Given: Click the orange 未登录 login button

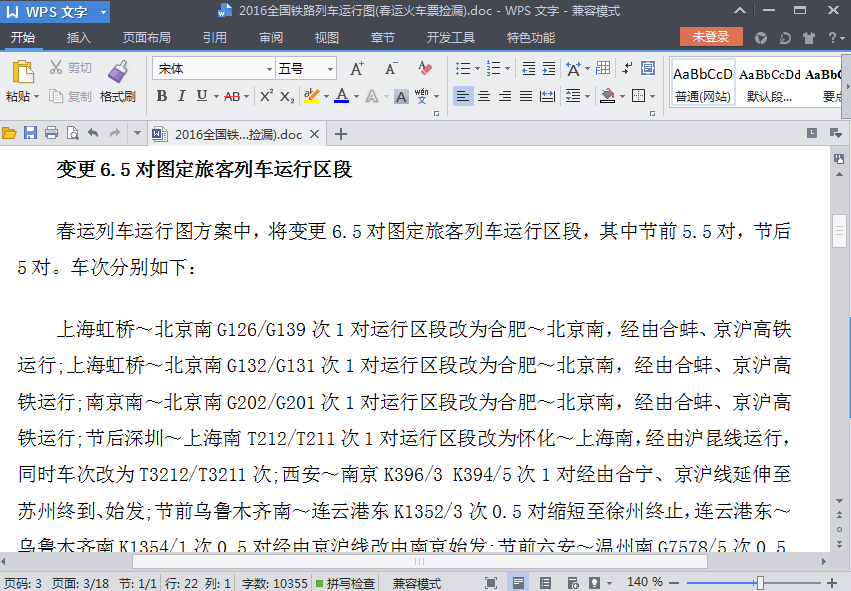Looking at the screenshot, I should tap(710, 36).
